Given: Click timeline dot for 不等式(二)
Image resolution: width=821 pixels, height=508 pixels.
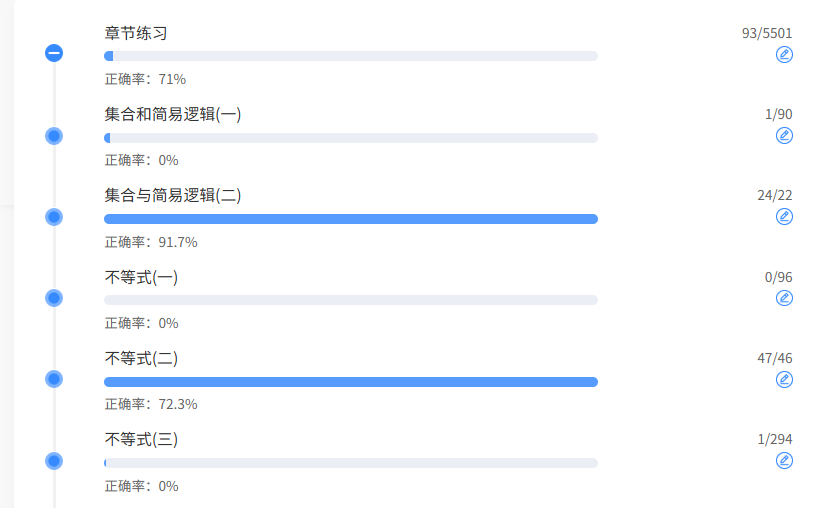Looking at the screenshot, I should click(54, 379).
